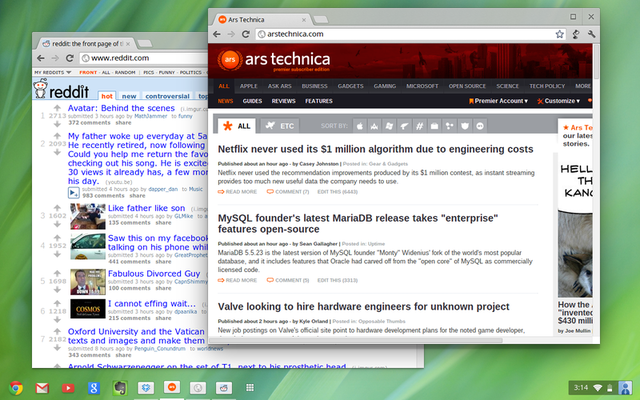Open Valve hardware engineers article

pos(363,307)
